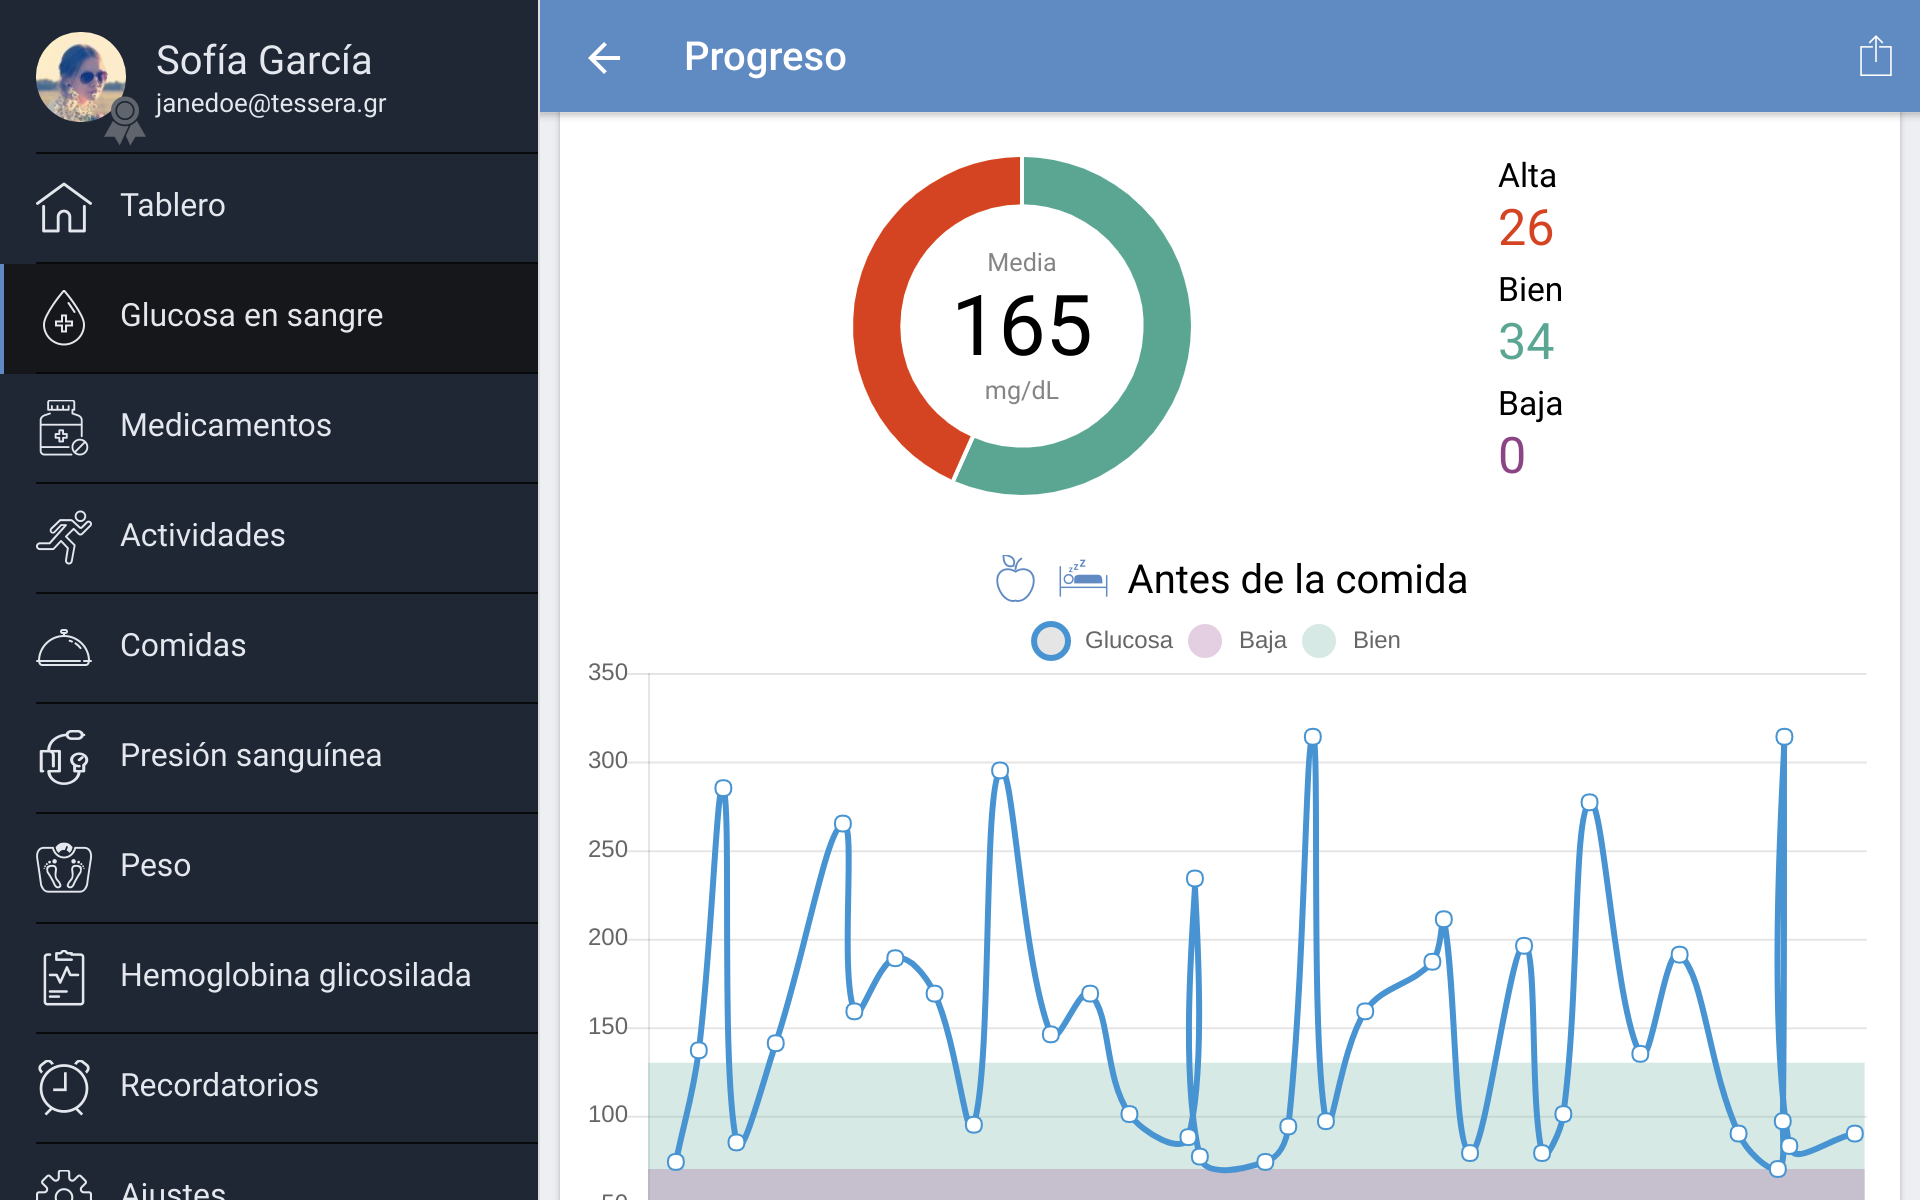Viewport: 1920px width, 1200px height.
Task: Click the janedoe@tessera.gr email text
Action: click(271, 104)
